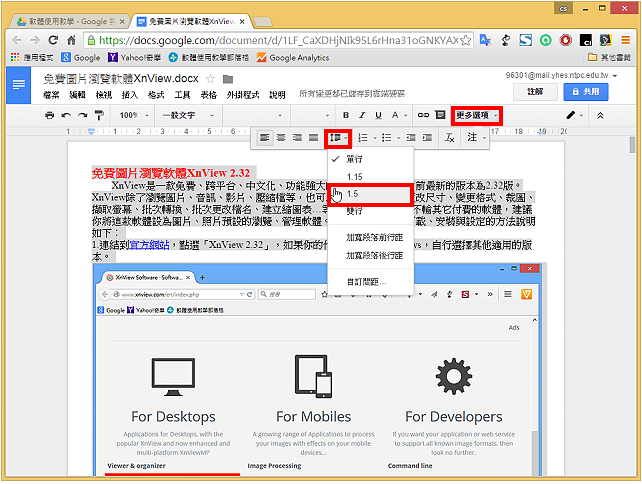Click the Undo arrow icon
642x484 pixels.
(66, 115)
